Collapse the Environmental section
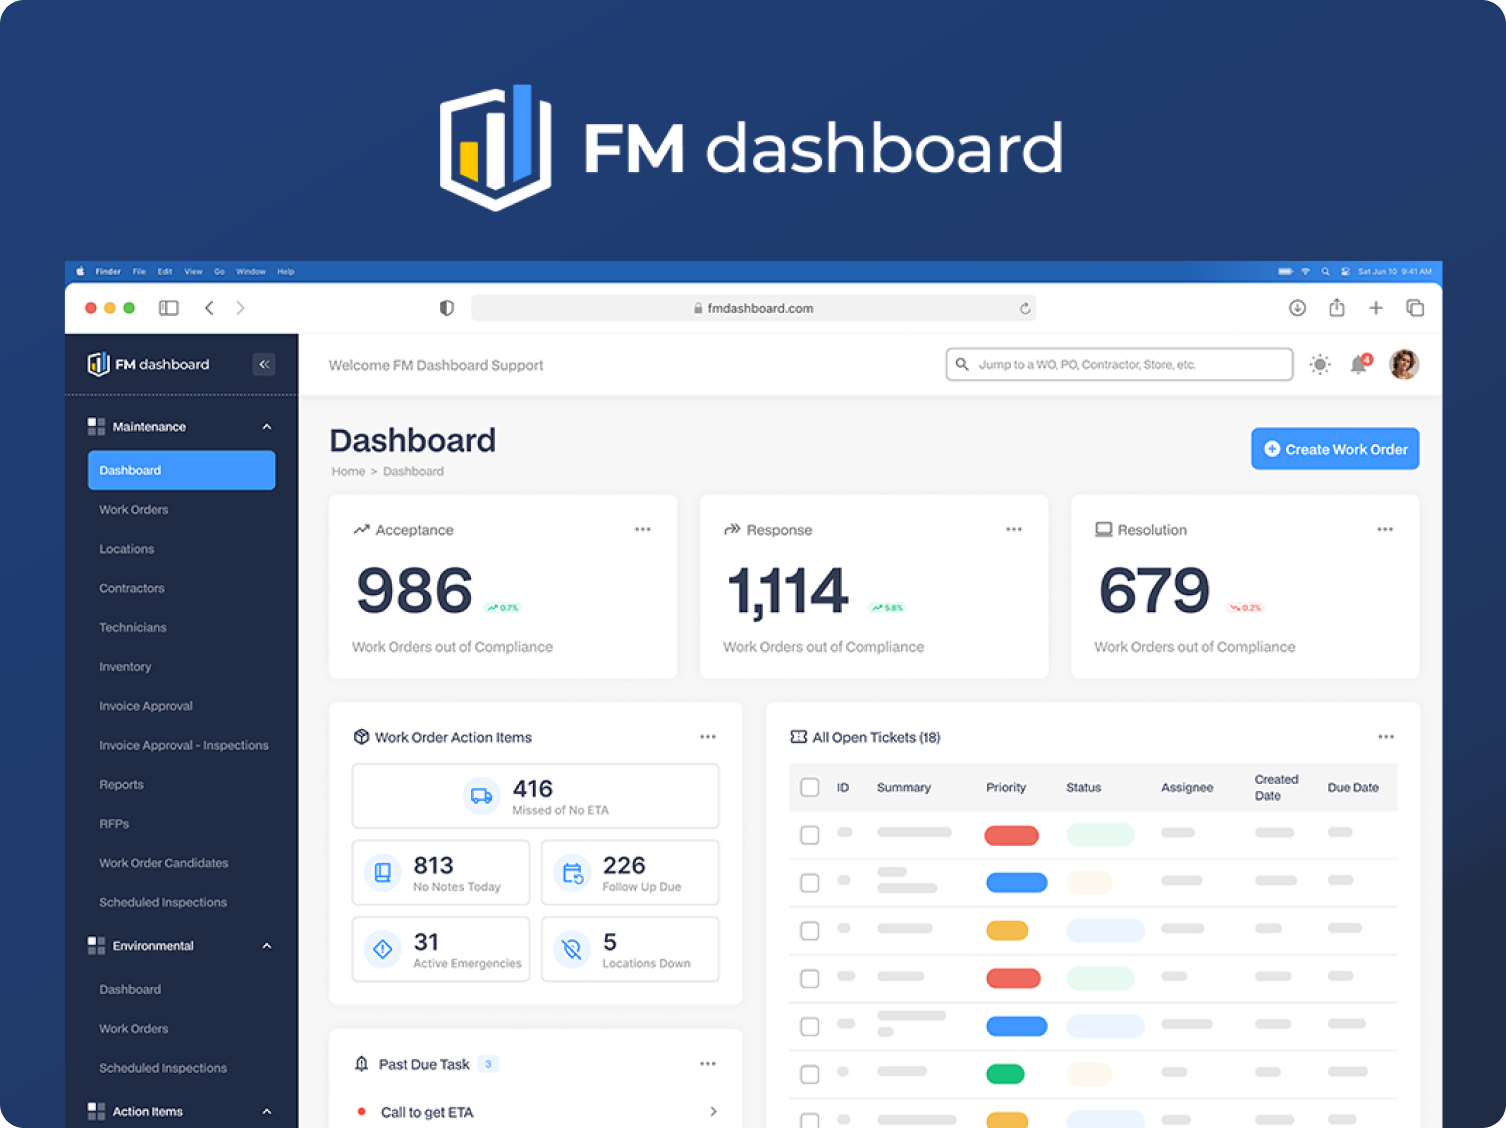 point(267,946)
